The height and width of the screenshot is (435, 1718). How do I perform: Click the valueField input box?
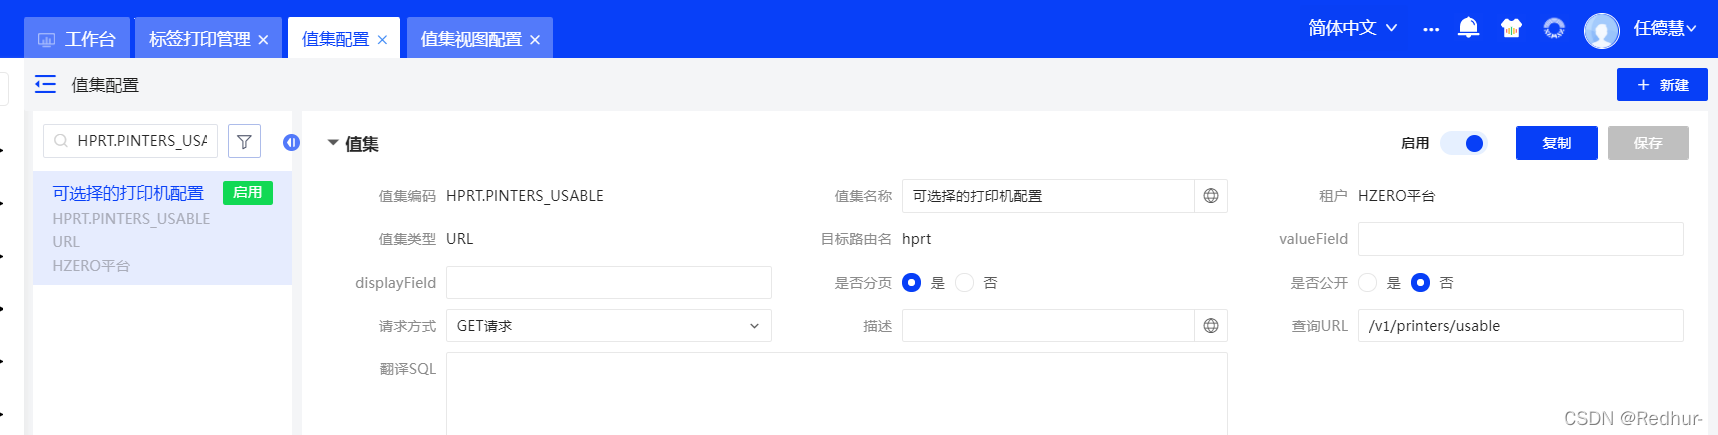point(1520,239)
